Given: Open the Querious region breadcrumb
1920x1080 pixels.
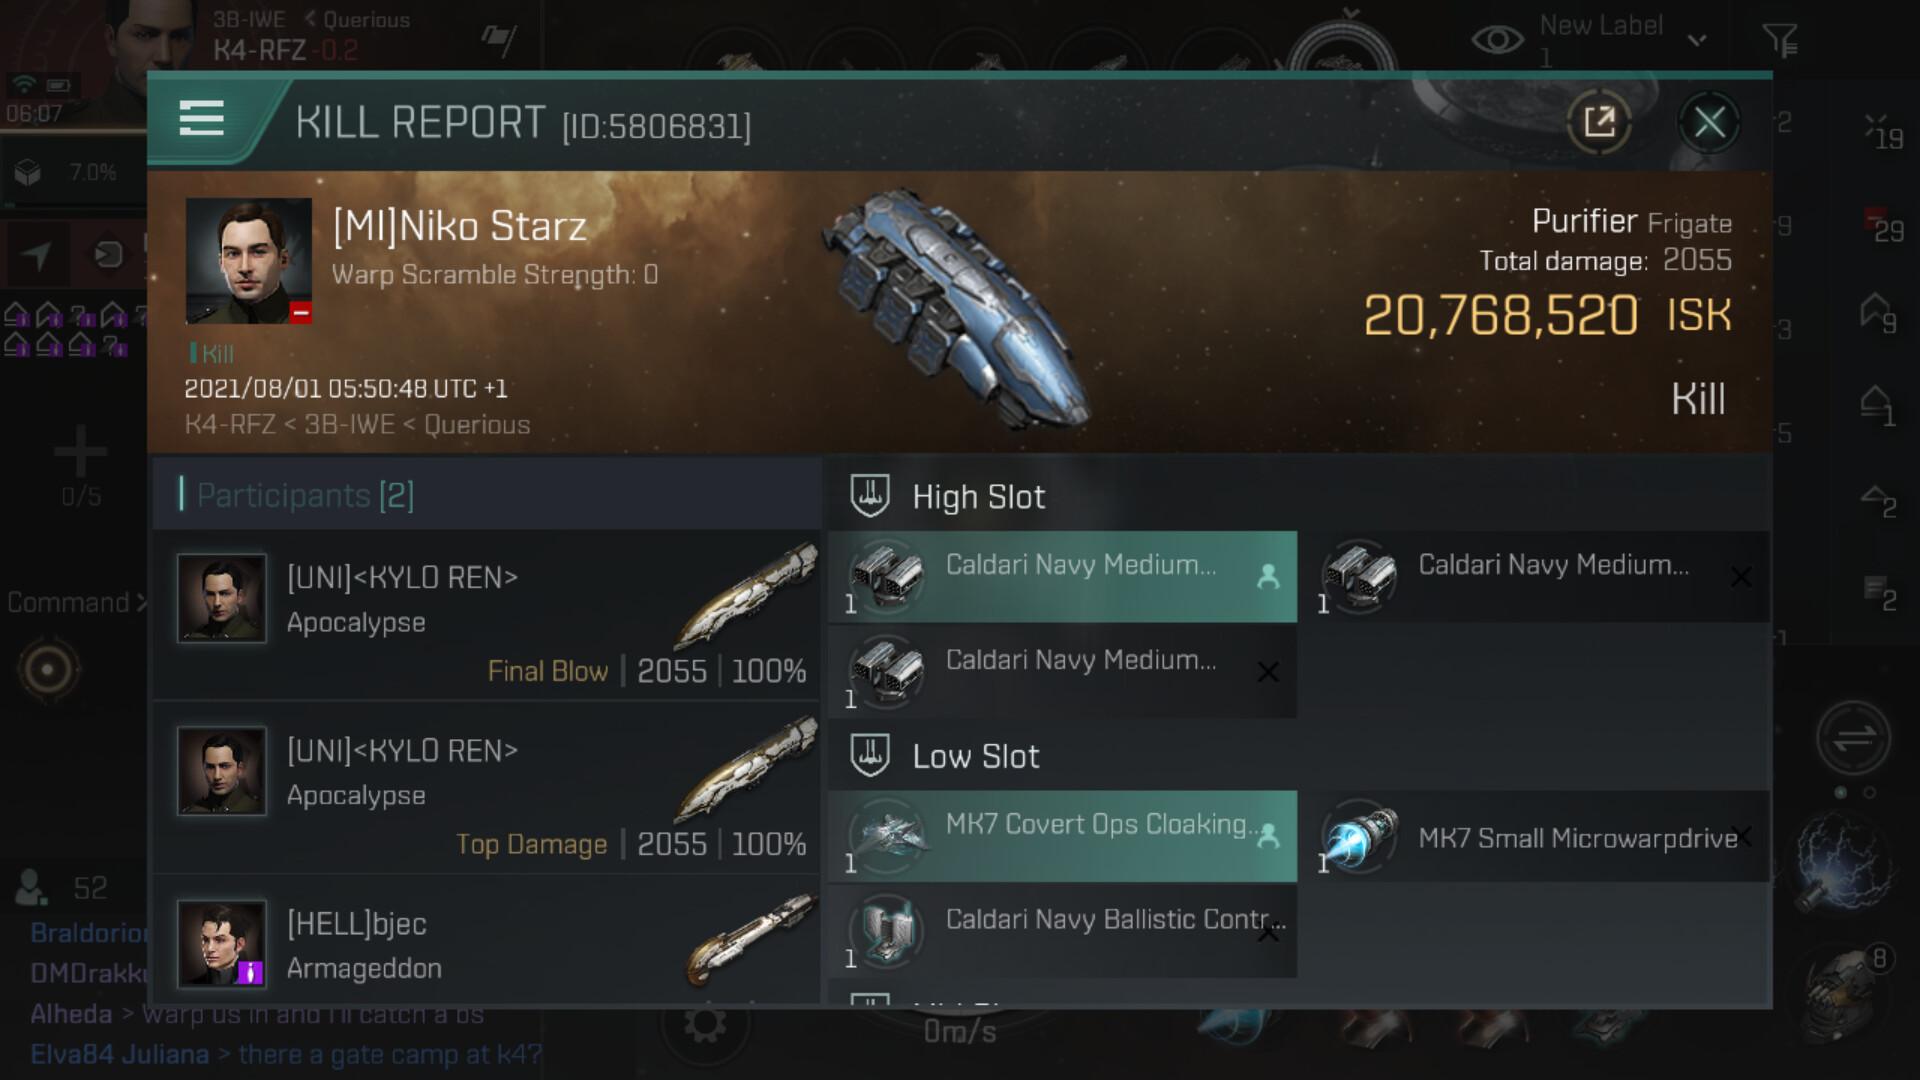Looking at the screenshot, I should coord(366,19).
